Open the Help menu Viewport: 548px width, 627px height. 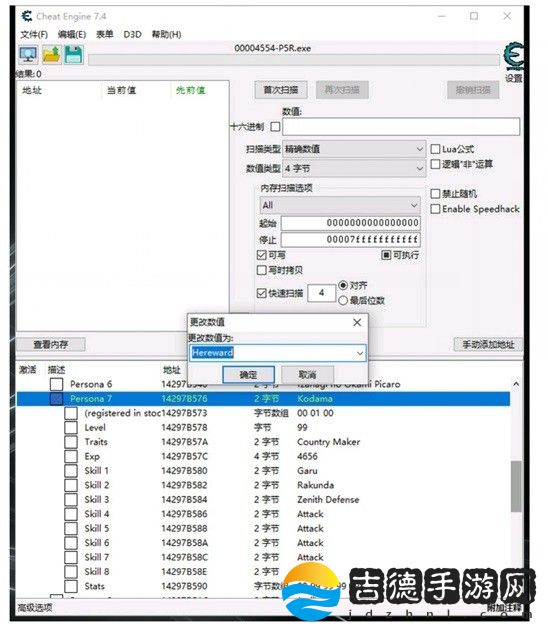(166, 34)
